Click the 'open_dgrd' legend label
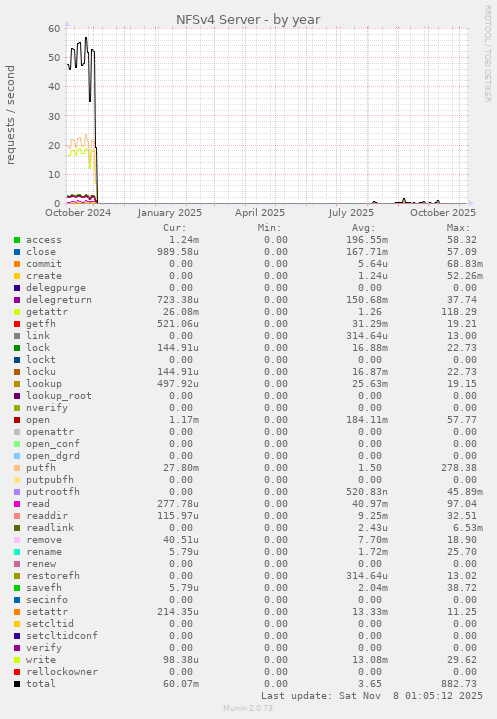497x719 pixels. pyautogui.click(x=53, y=456)
